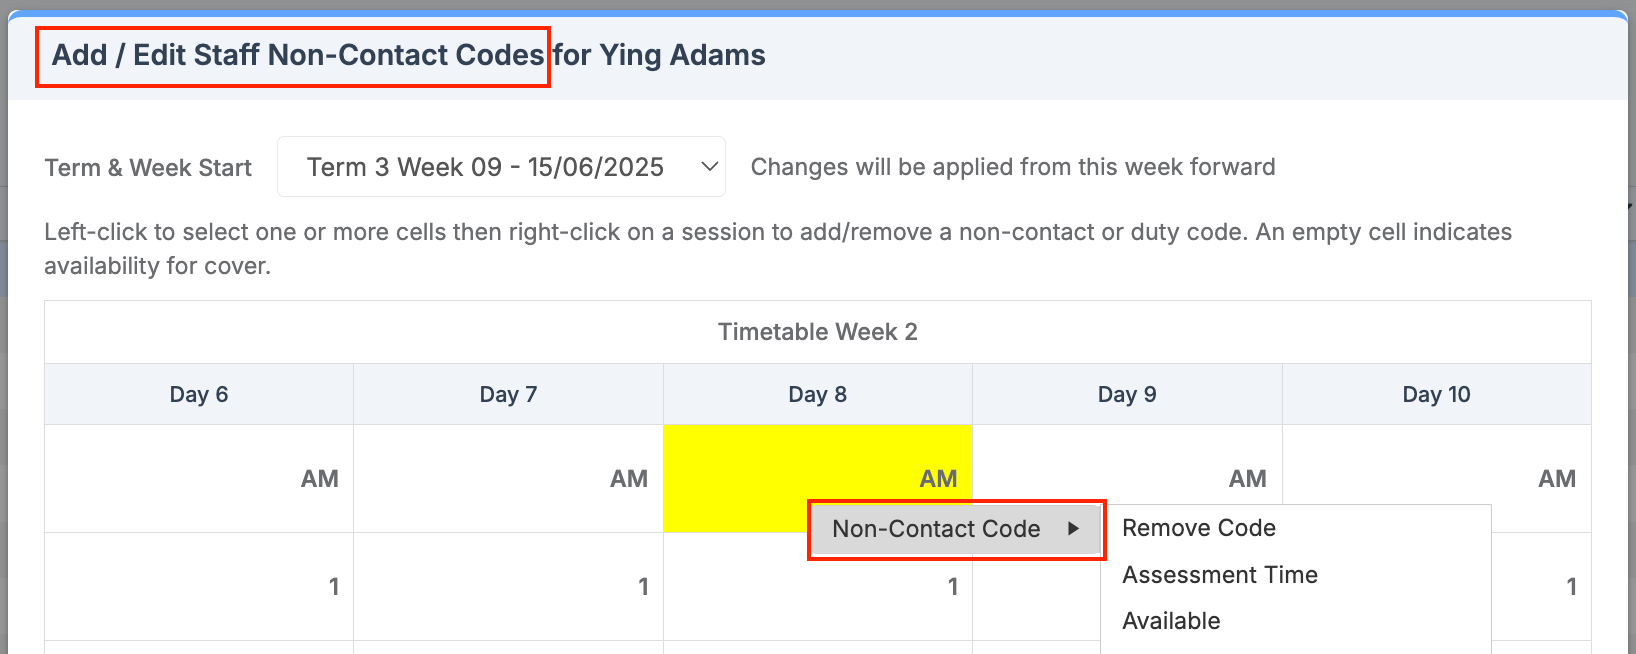Click the Day 10 column header
This screenshot has width=1636, height=654.
(1436, 394)
